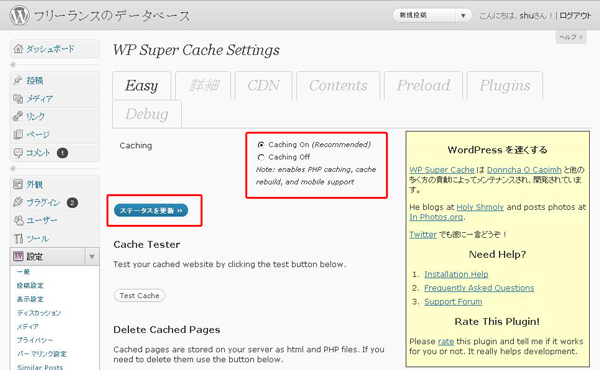
Task: Collapse the 設定 menu arrow
Action: pyautogui.click(x=92, y=257)
